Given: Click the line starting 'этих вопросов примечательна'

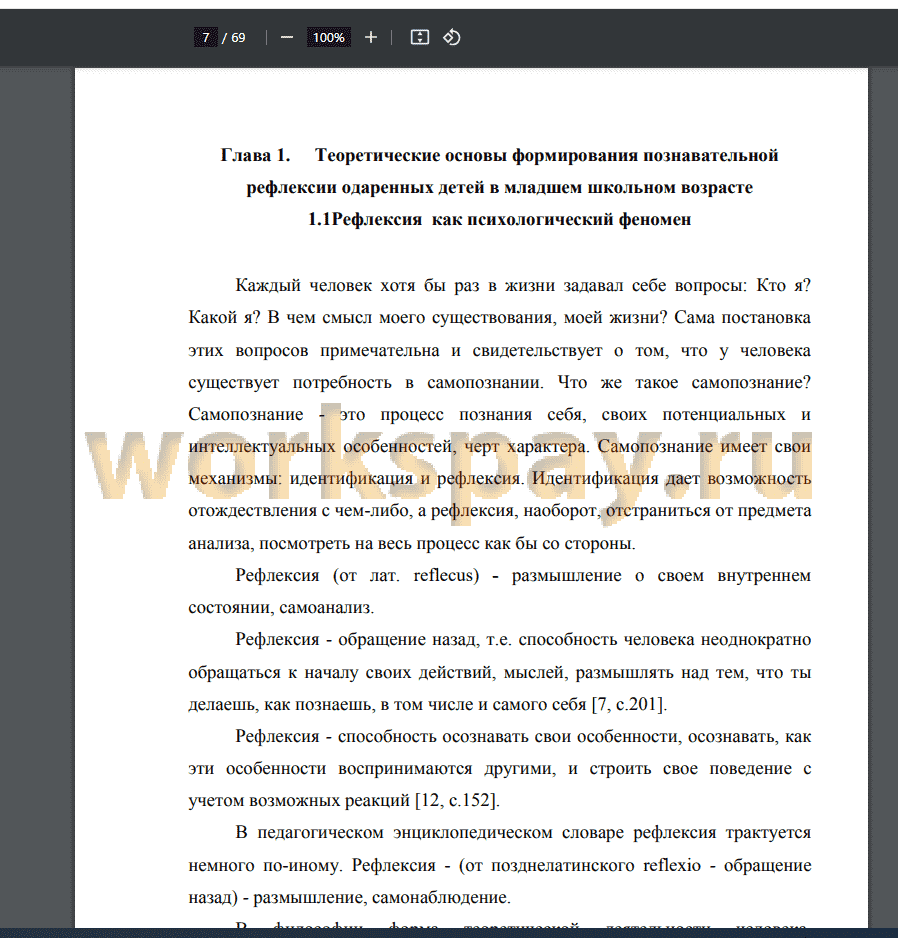Looking at the screenshot, I should (500, 351).
